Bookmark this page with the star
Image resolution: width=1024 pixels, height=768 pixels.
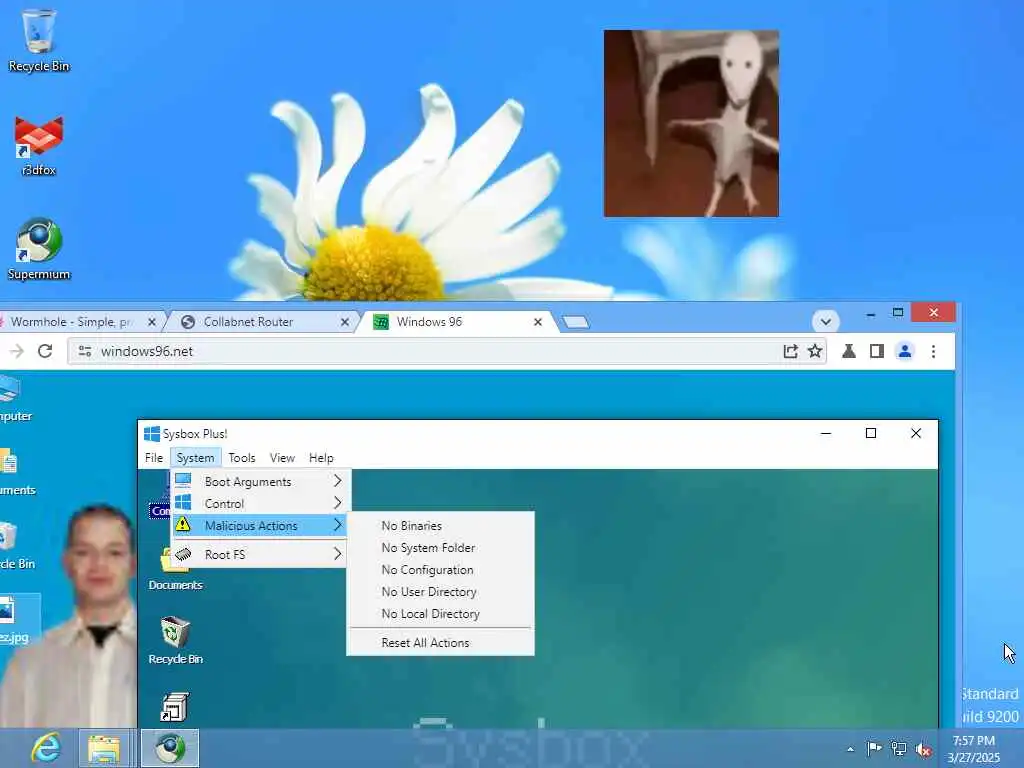[814, 351]
